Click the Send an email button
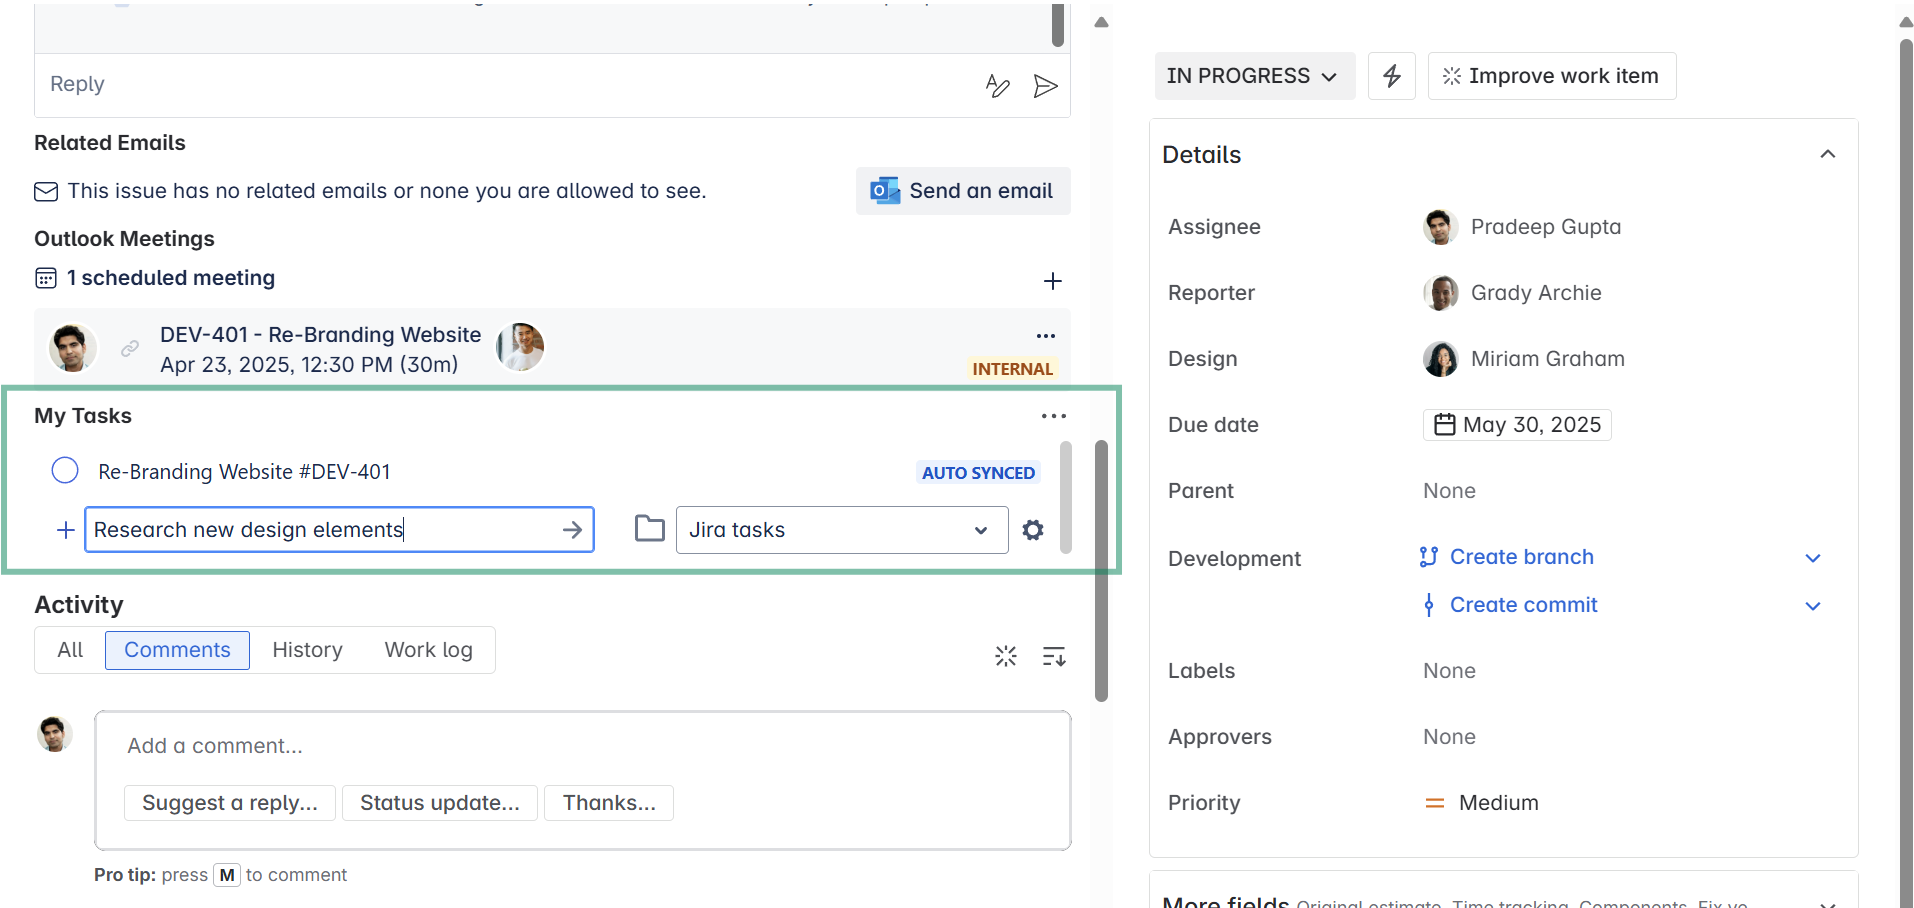Screen dimensions: 1914x908 pos(962,191)
